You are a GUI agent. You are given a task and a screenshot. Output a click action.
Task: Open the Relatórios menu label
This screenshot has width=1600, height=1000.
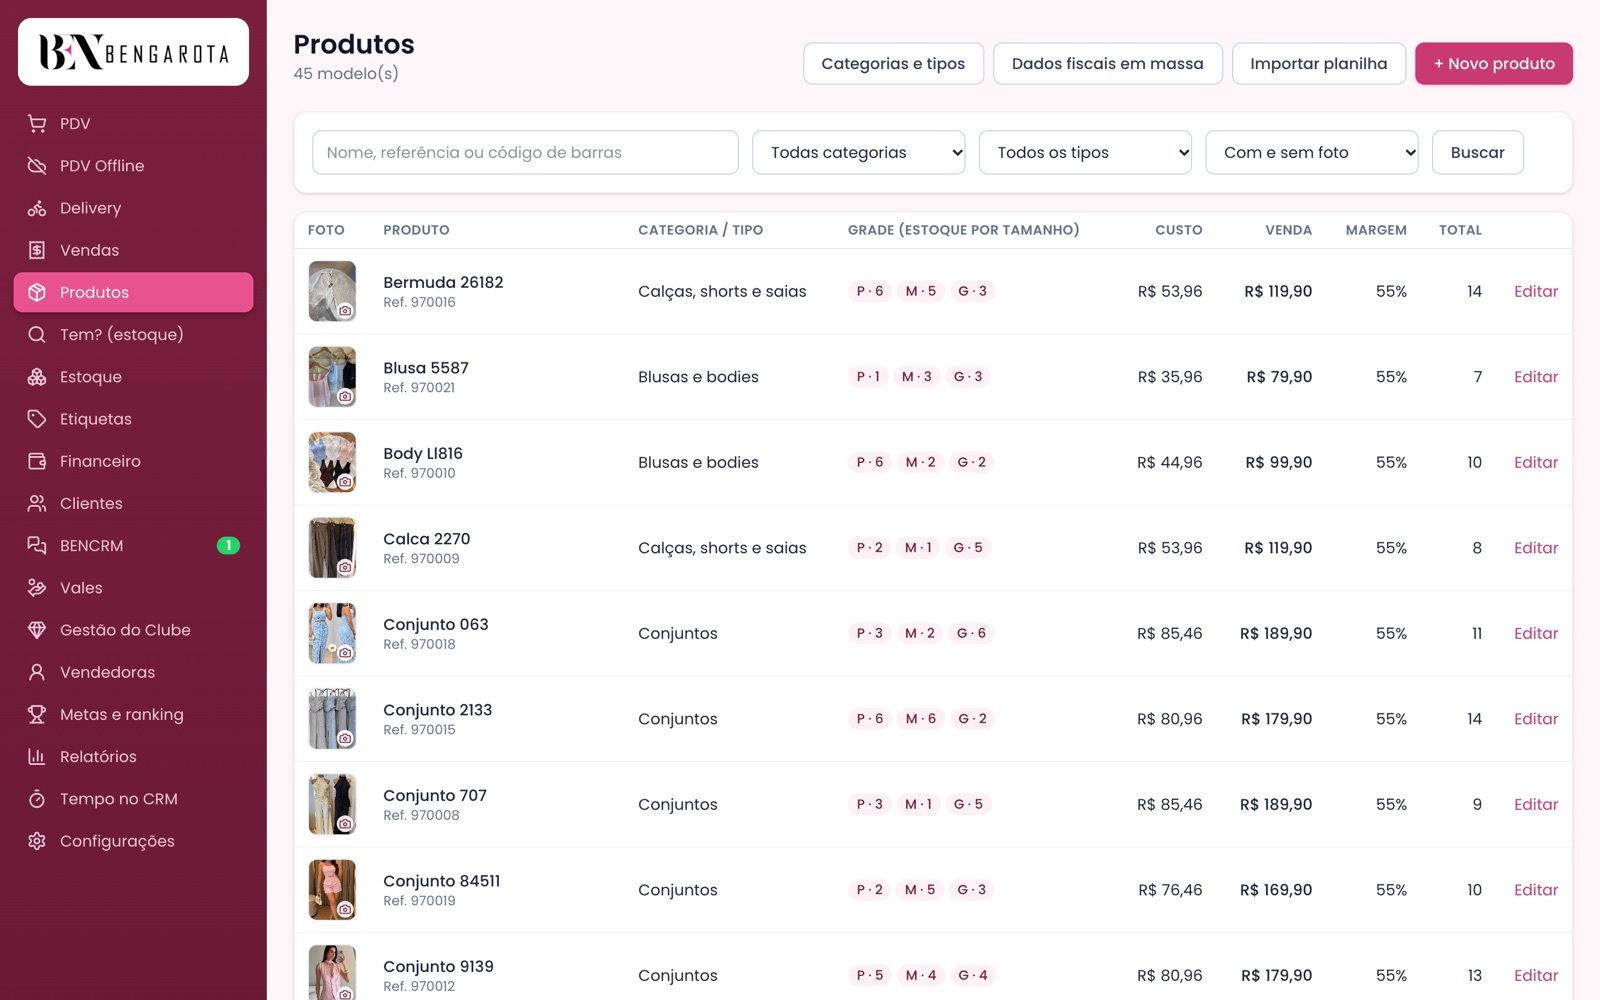[98, 757]
